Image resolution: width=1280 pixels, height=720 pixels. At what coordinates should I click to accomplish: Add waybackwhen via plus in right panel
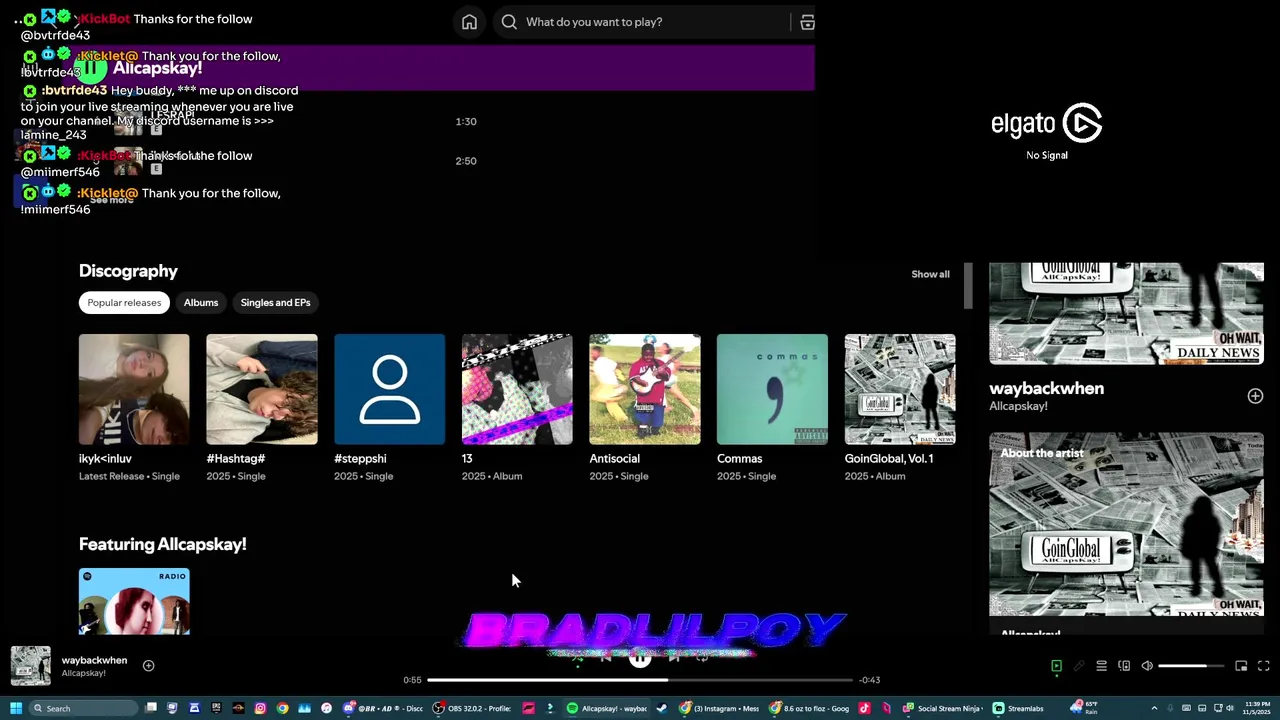click(1255, 396)
